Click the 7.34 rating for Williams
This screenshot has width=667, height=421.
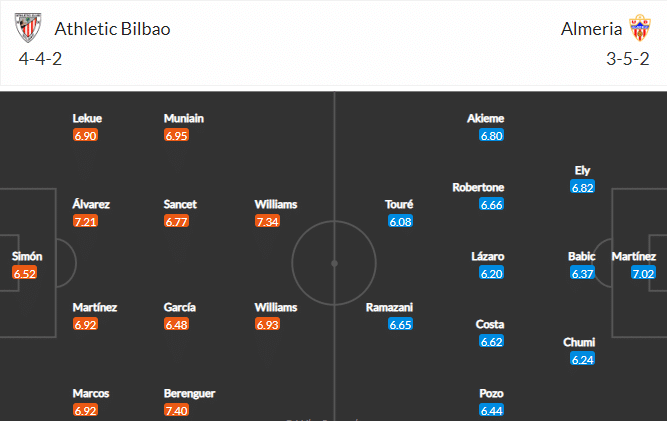click(268, 222)
